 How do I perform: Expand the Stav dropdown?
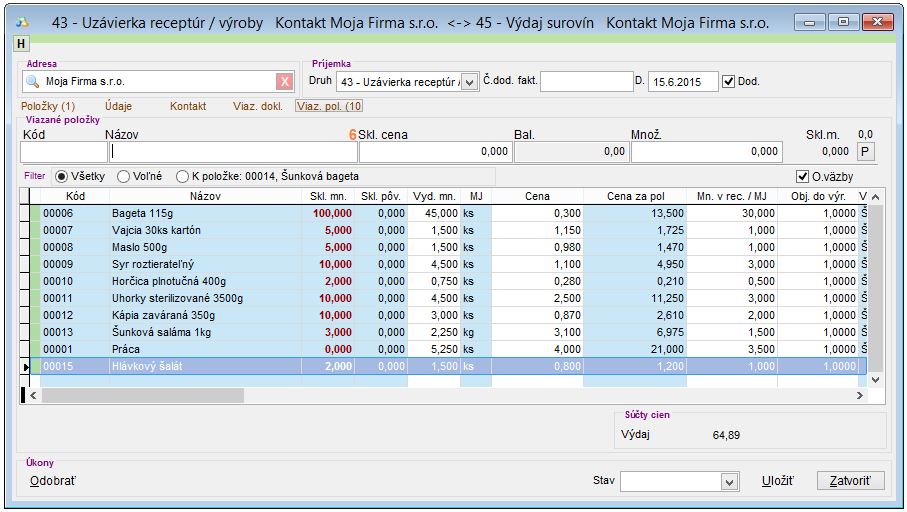click(x=728, y=482)
